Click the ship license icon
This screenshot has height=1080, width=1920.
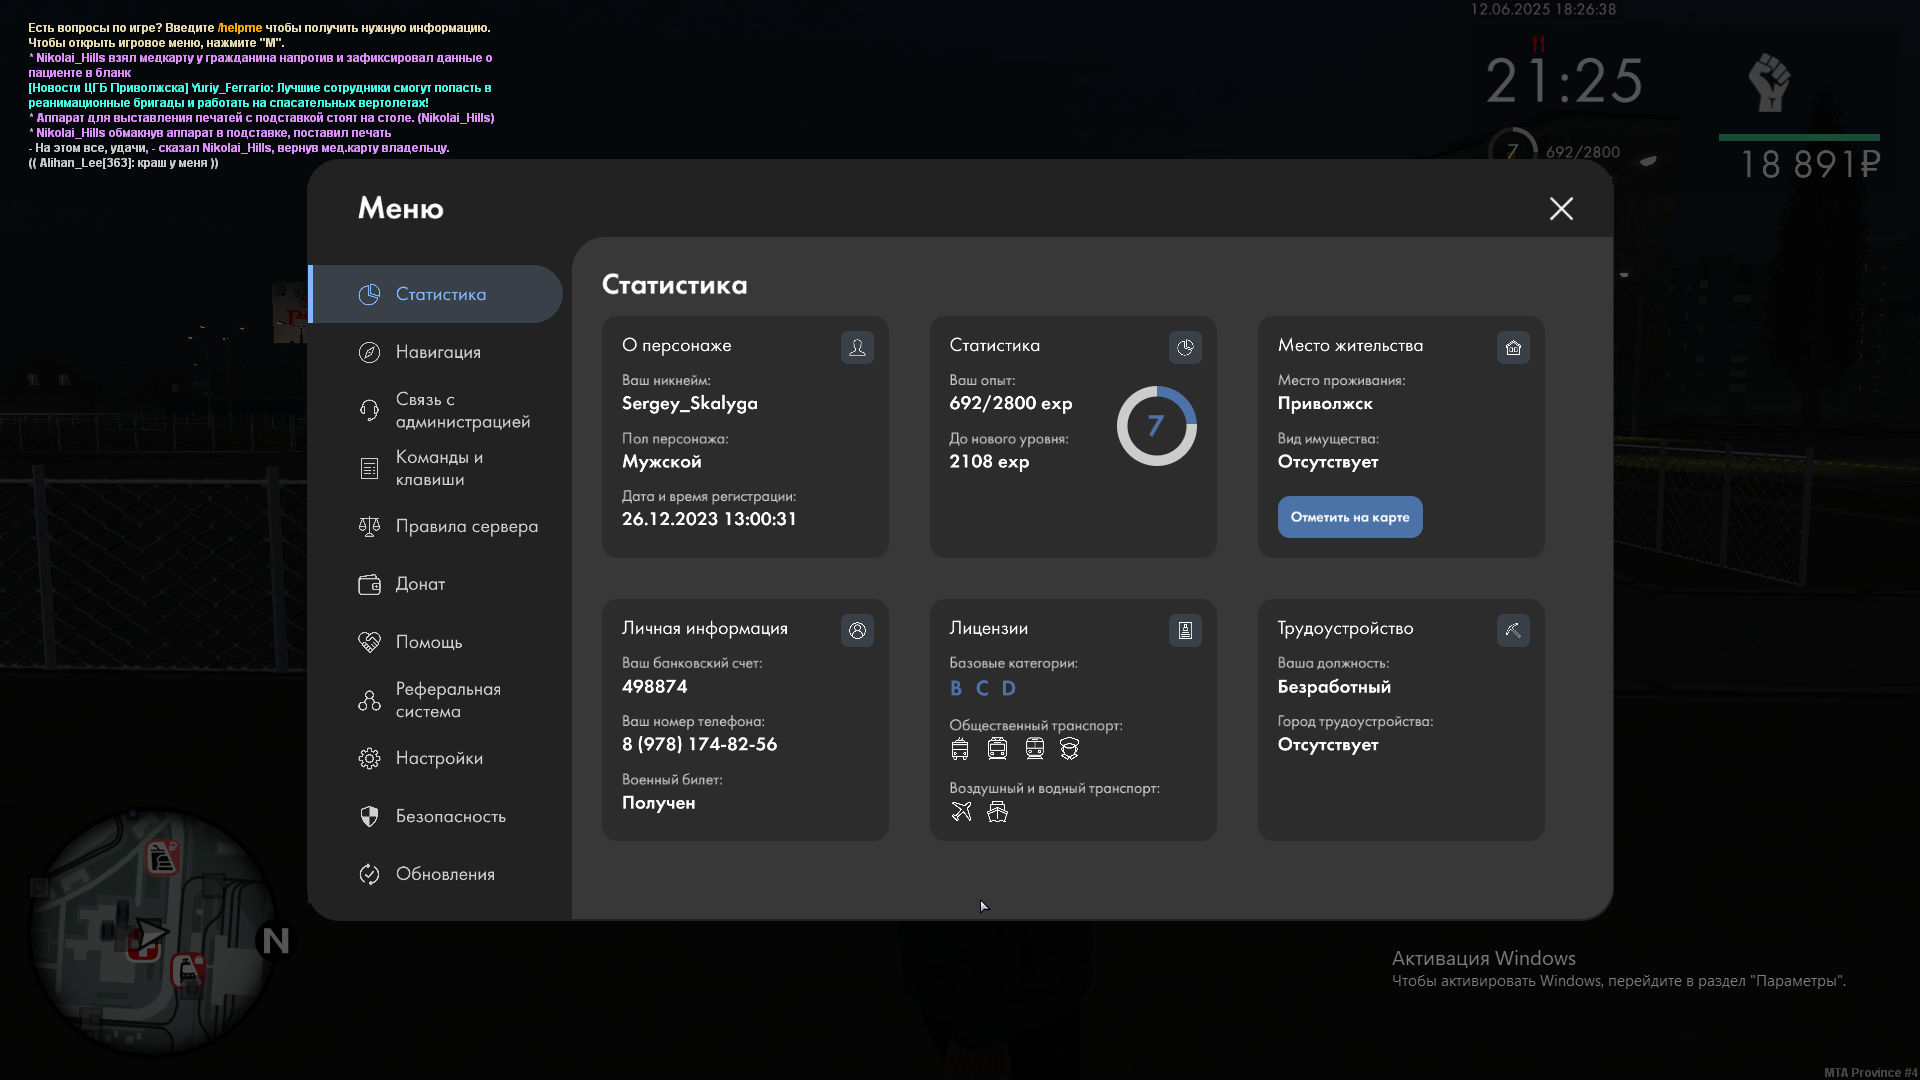tap(997, 811)
